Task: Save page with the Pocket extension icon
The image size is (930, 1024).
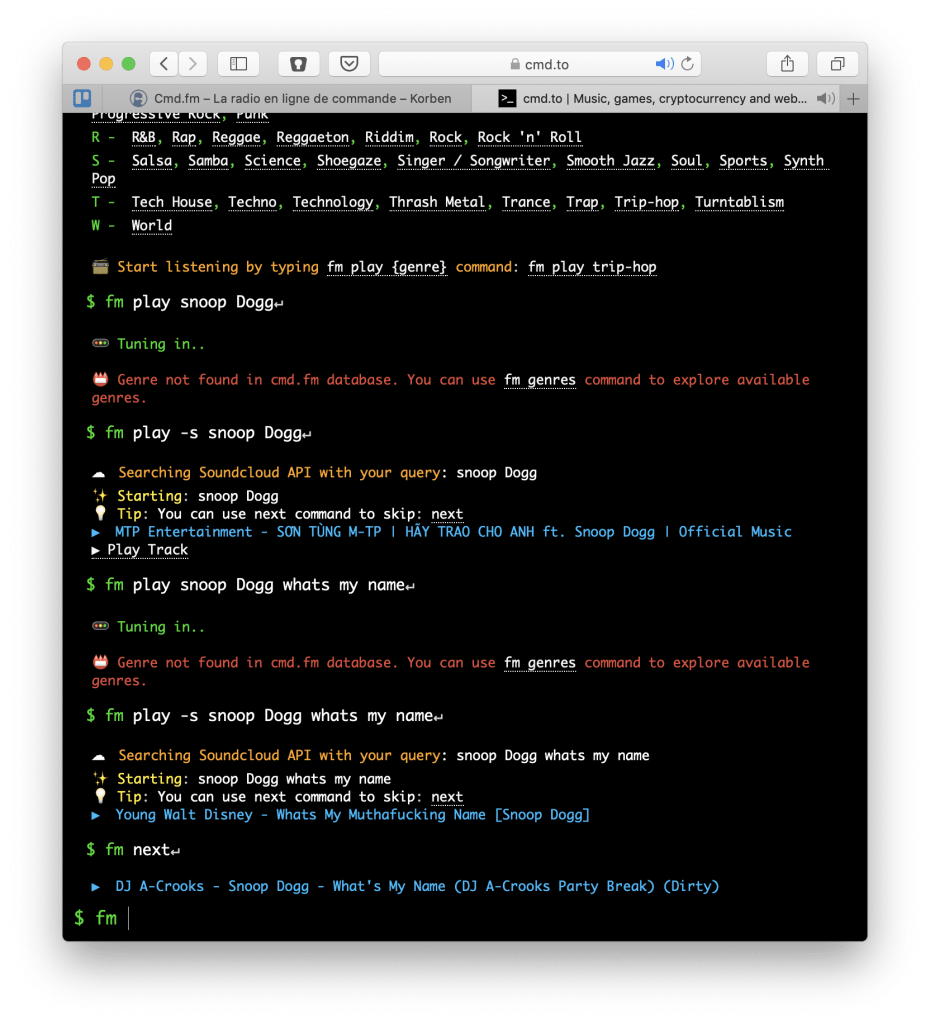Action: (x=349, y=63)
